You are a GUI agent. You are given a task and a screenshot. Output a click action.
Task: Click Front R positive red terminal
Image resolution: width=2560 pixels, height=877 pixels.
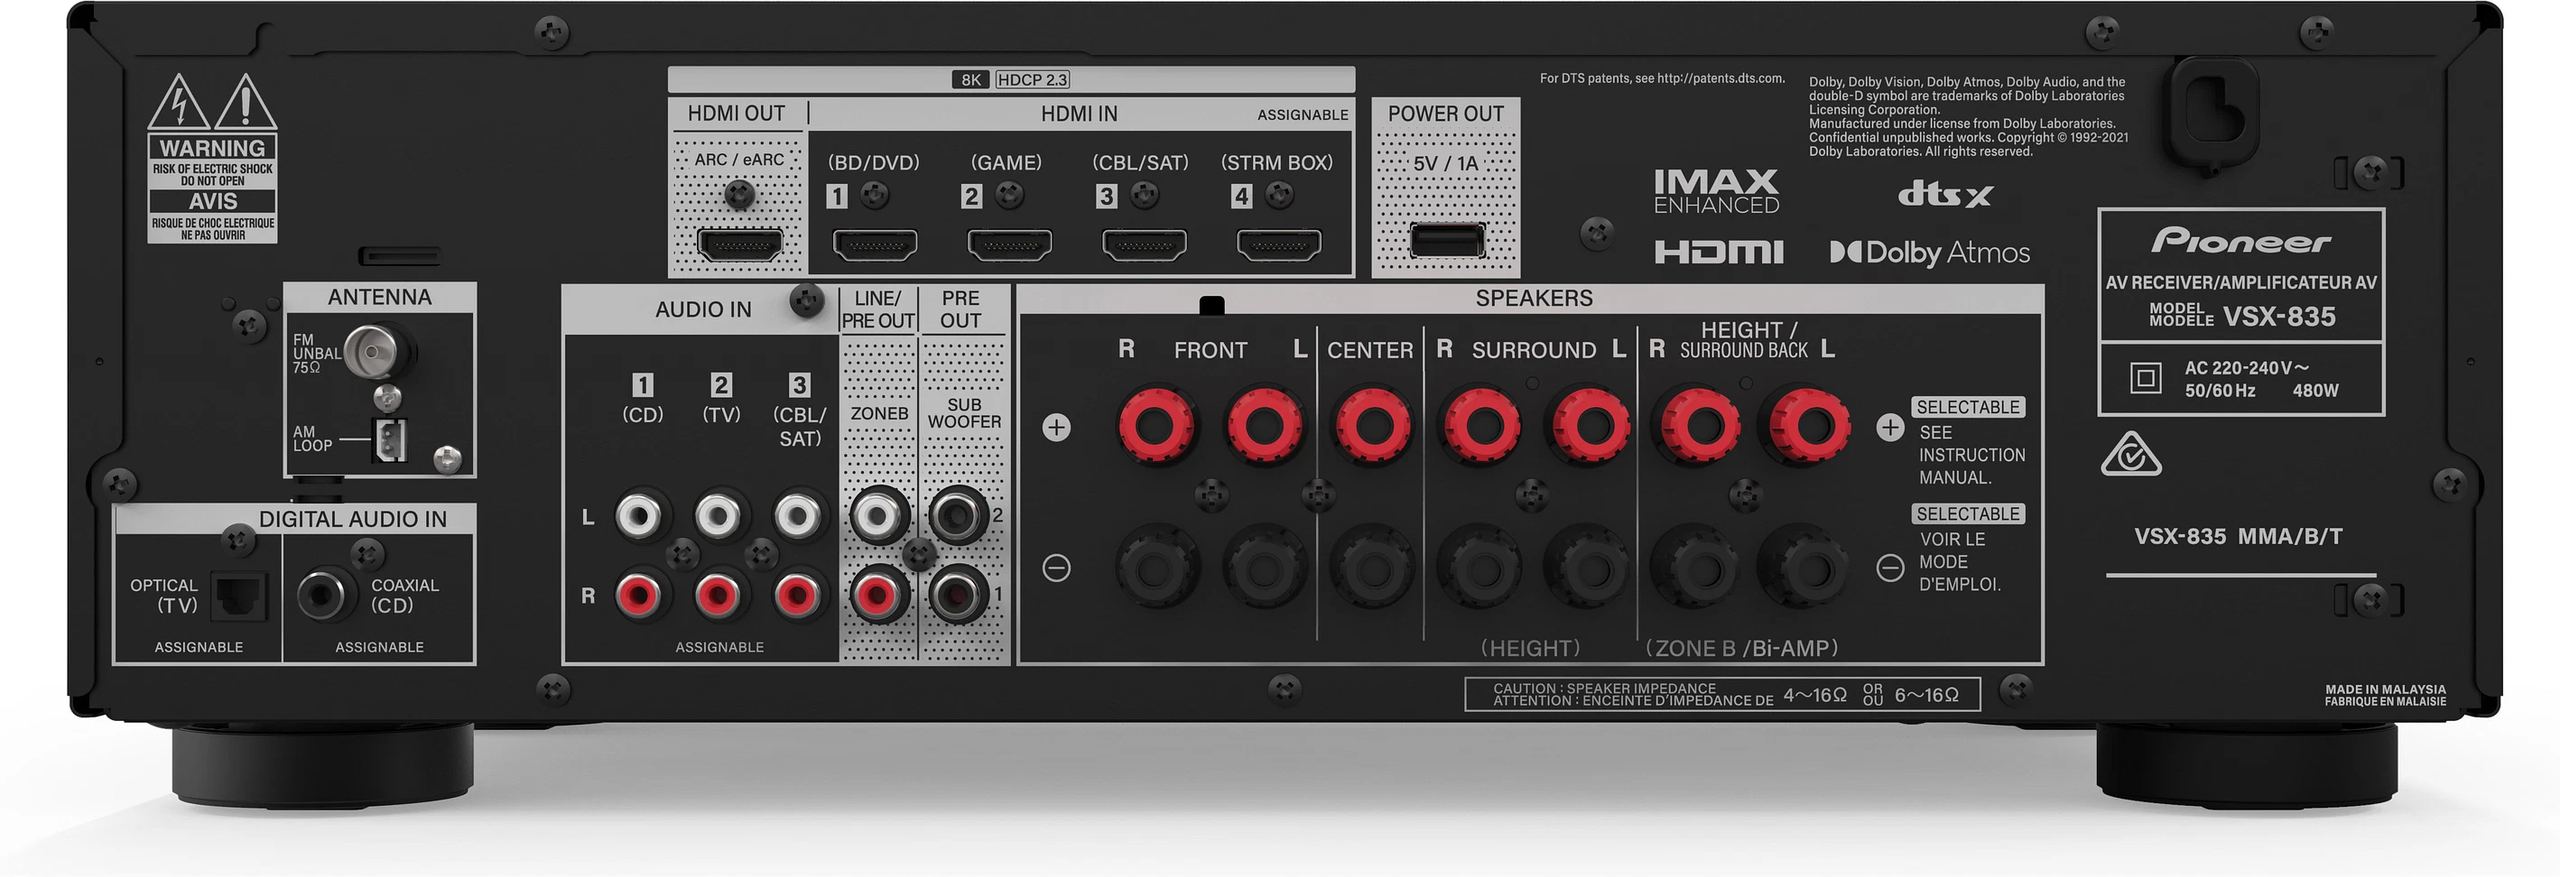[x=1155, y=426]
